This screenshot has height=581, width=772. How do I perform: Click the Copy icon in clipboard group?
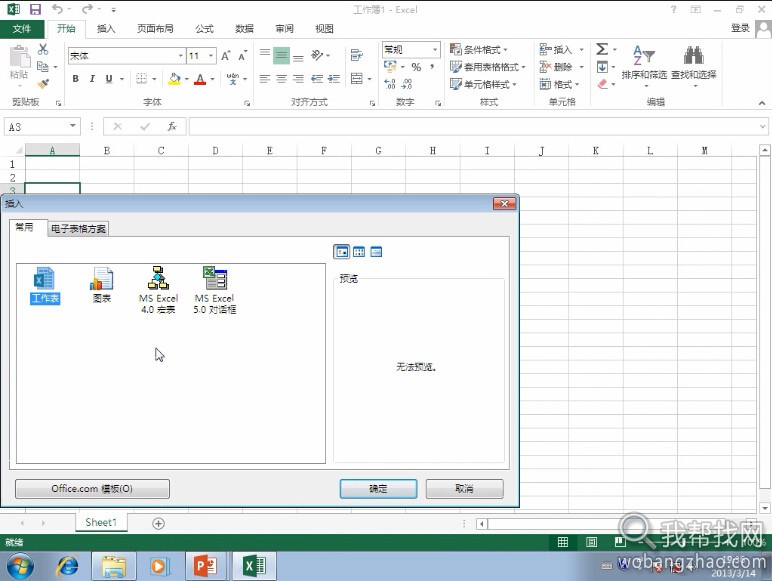(x=43, y=66)
